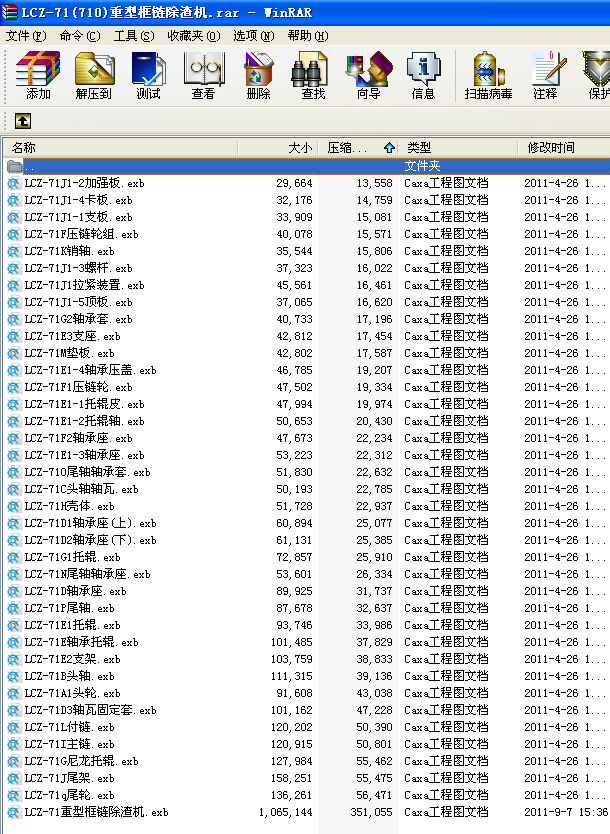Screen dimensions: 610x834
Task: Click file icon of LCZ-71I主链.exb
Action: [13, 744]
